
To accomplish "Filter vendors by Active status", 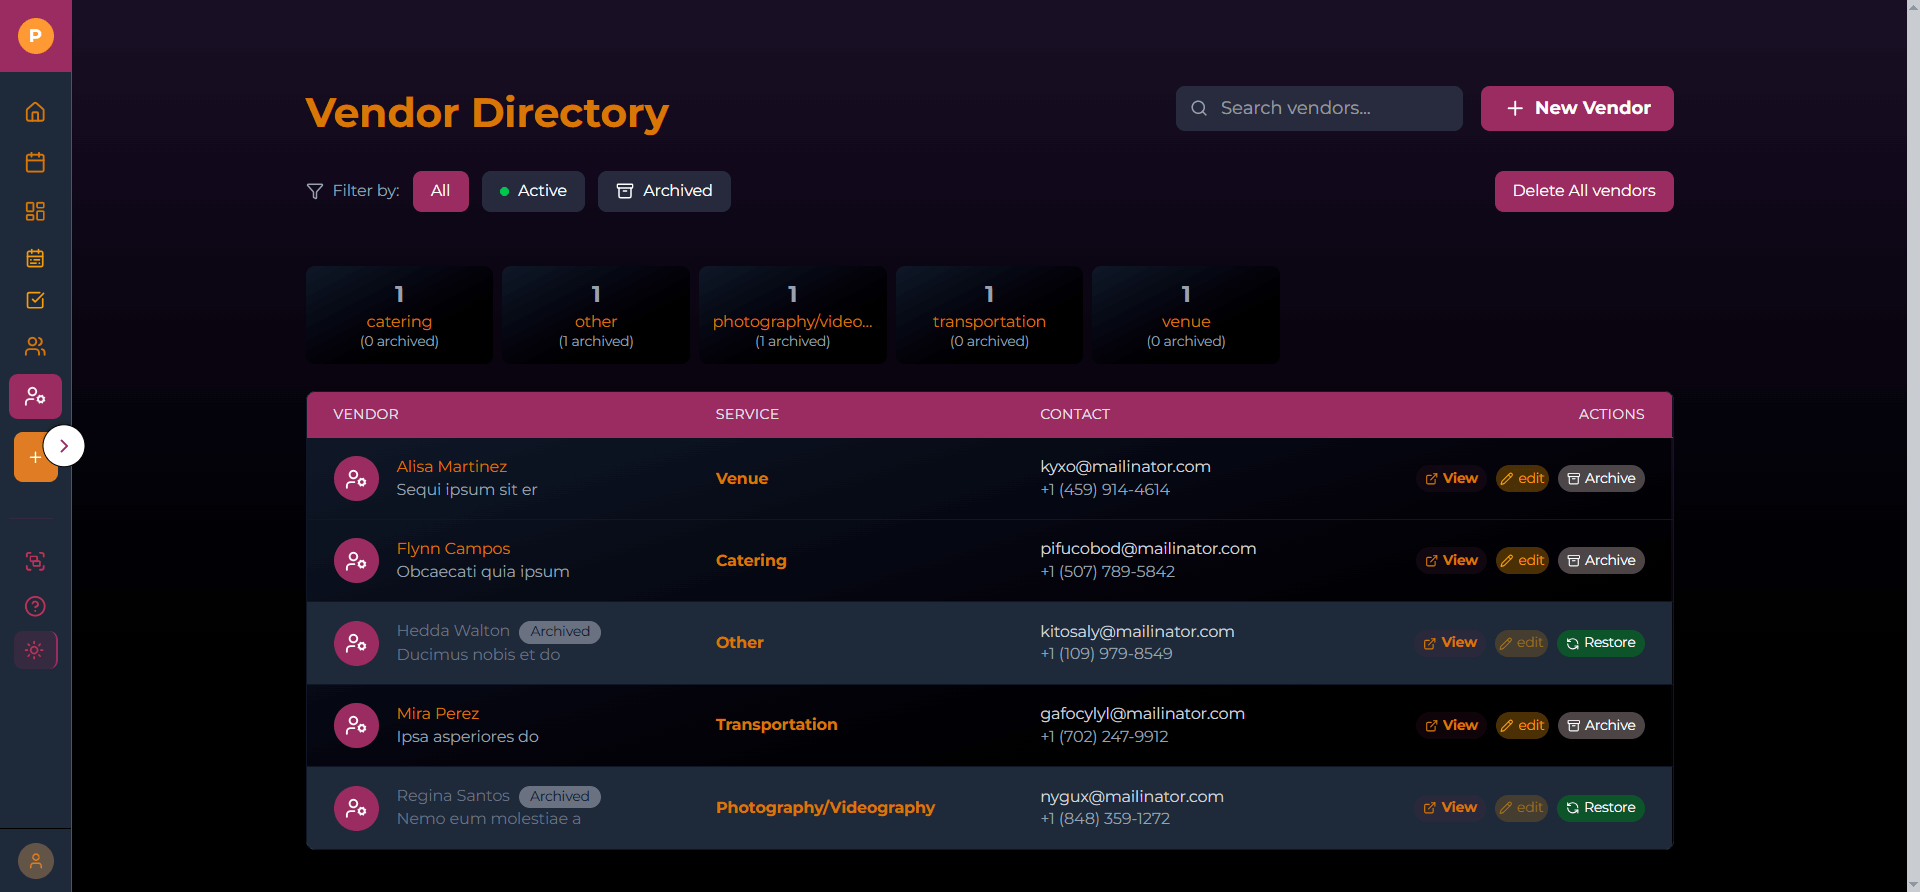I will (x=533, y=191).
